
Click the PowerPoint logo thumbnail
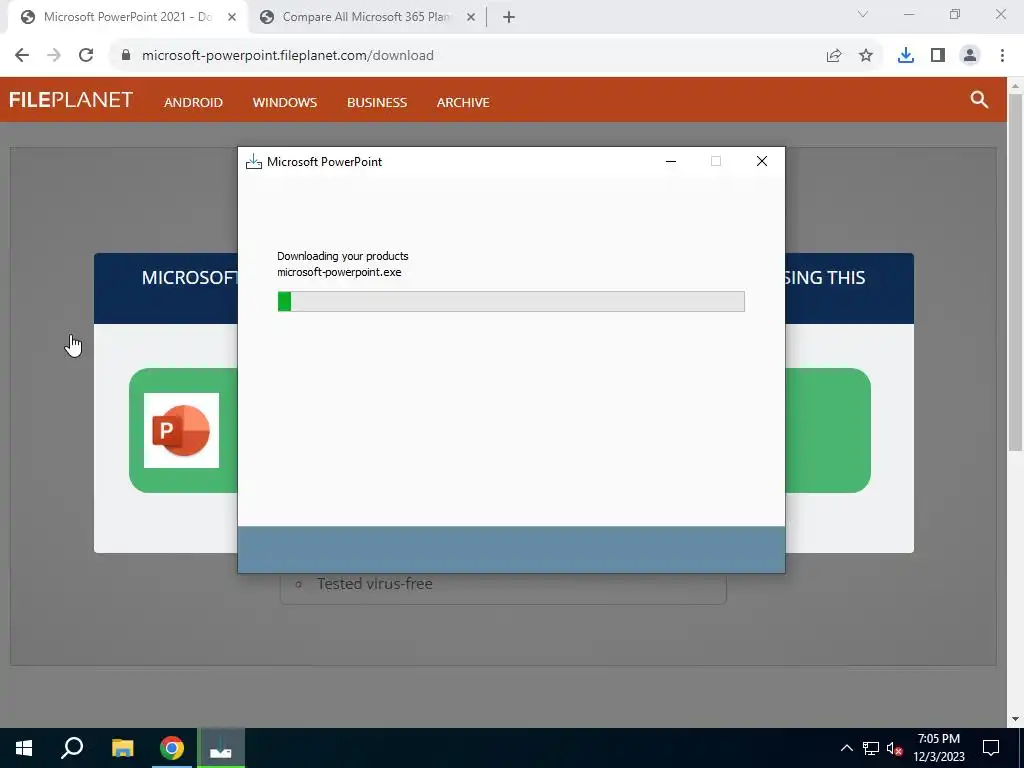pyautogui.click(x=182, y=430)
